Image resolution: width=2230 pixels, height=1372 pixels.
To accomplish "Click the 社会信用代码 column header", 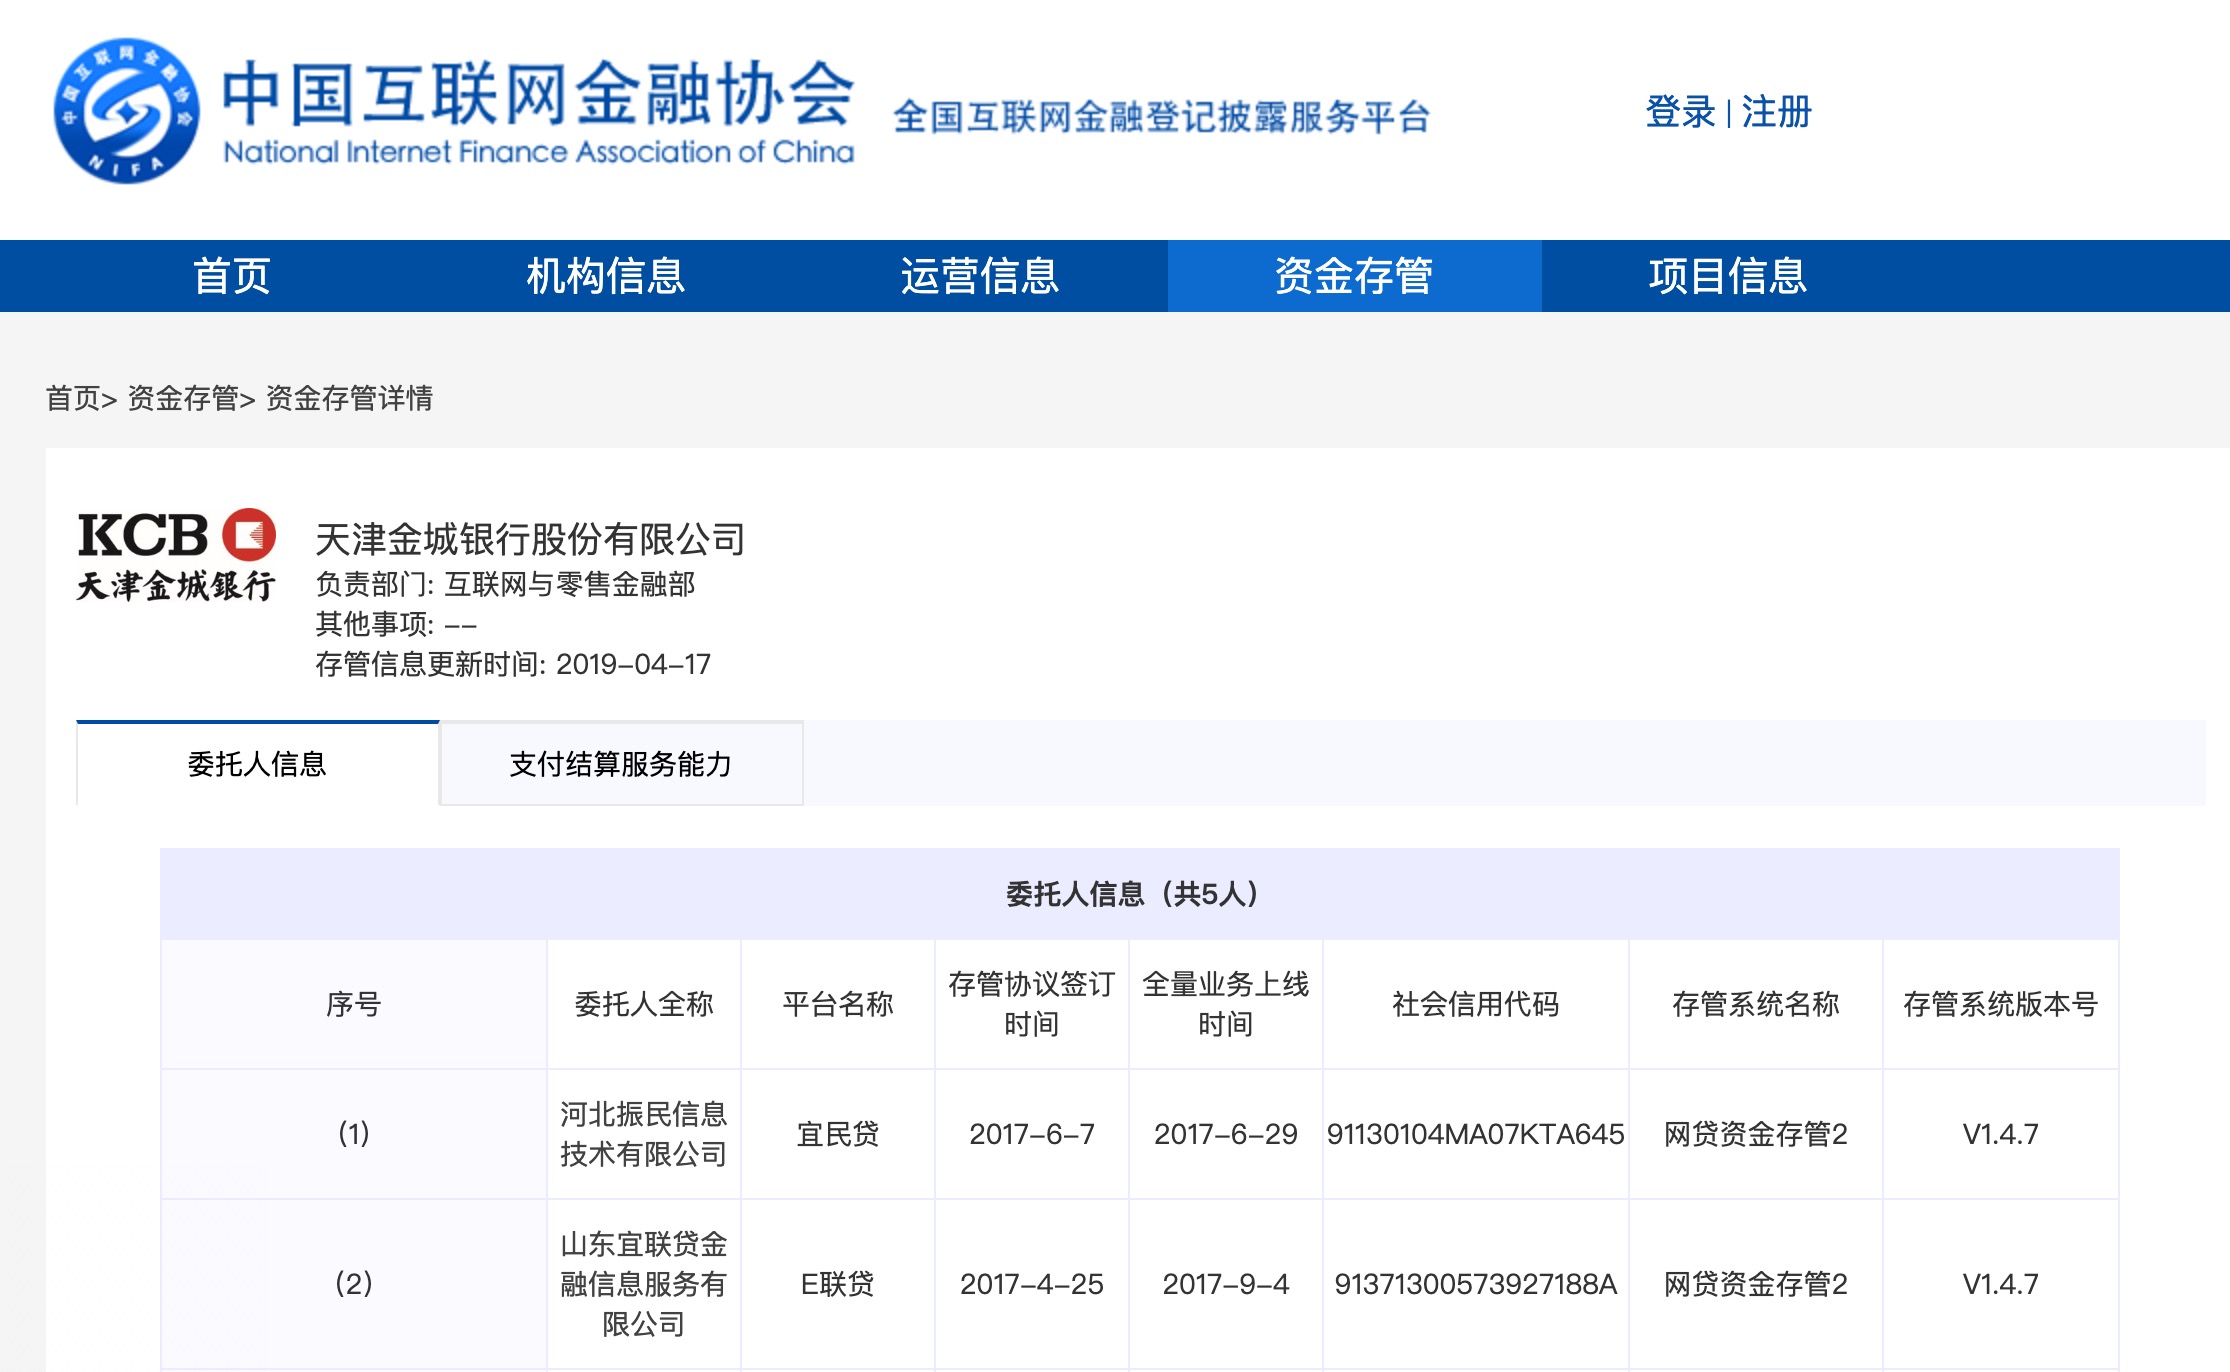I will click(1475, 1004).
